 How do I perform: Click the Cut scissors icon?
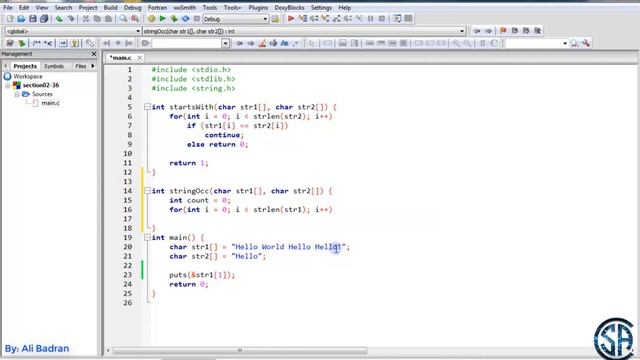86,19
